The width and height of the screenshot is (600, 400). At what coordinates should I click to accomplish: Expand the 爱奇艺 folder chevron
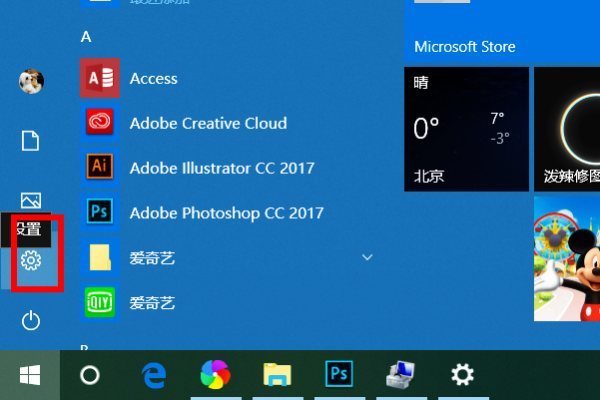[367, 257]
